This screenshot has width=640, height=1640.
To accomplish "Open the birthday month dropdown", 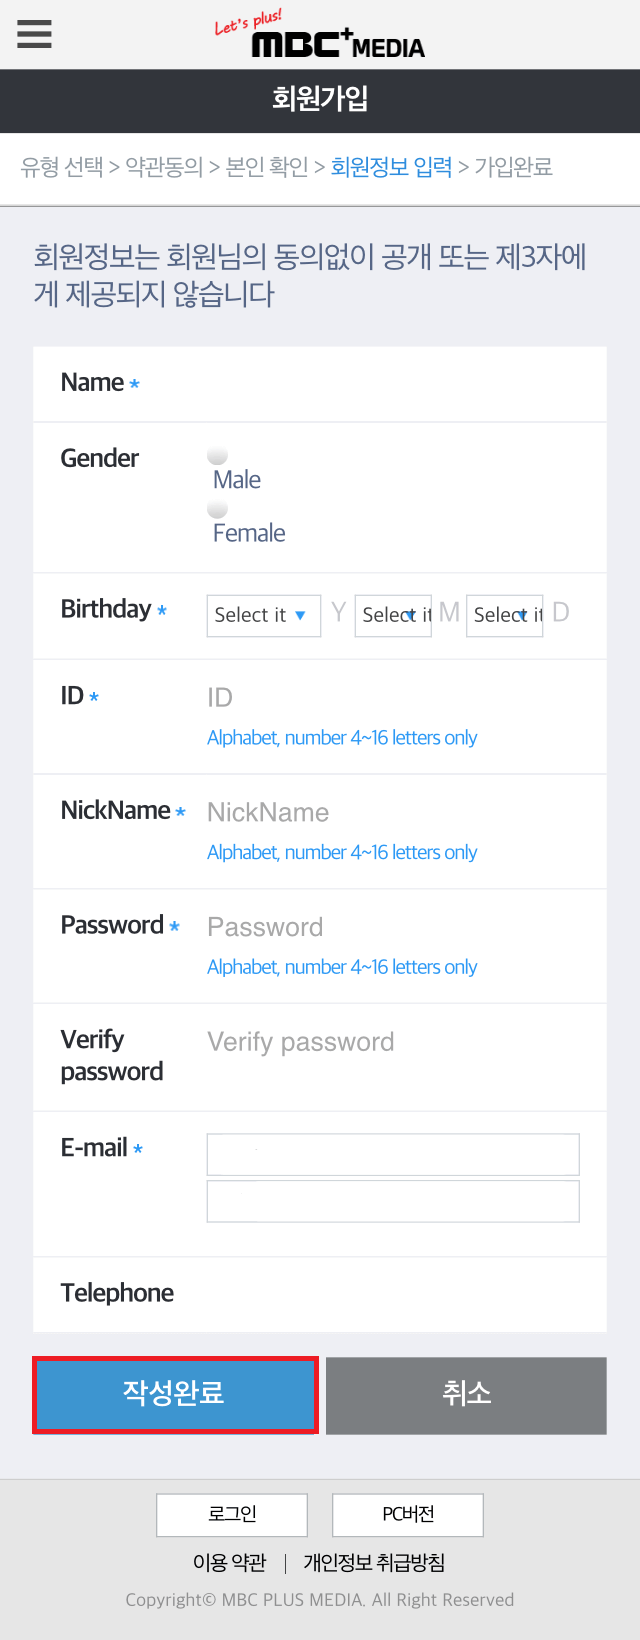I will click(393, 616).
